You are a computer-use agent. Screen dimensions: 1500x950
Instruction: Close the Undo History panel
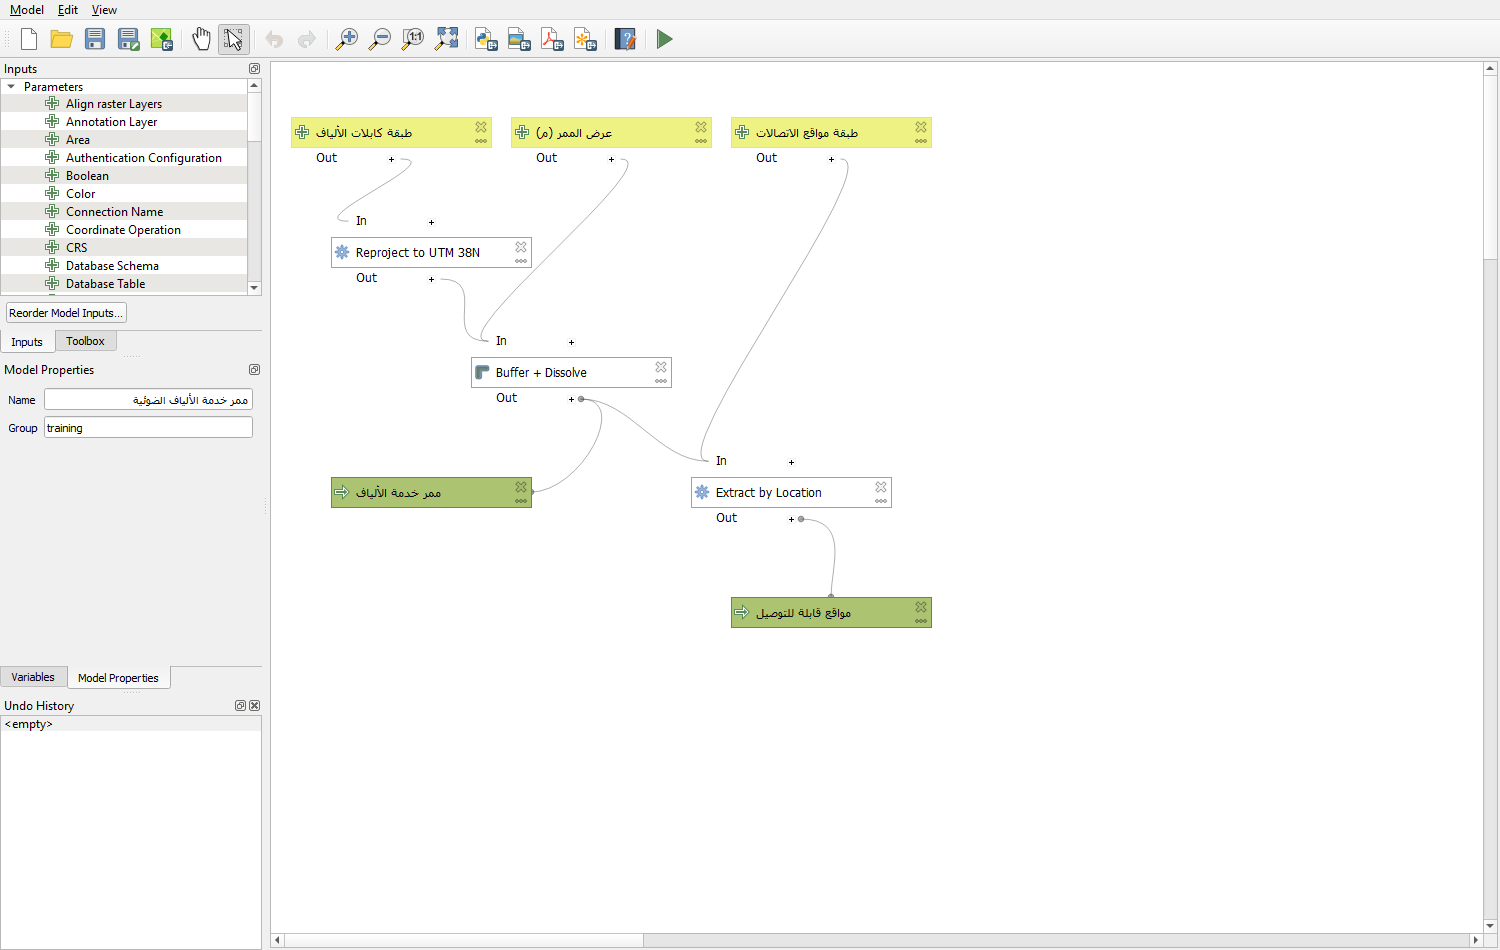254,706
